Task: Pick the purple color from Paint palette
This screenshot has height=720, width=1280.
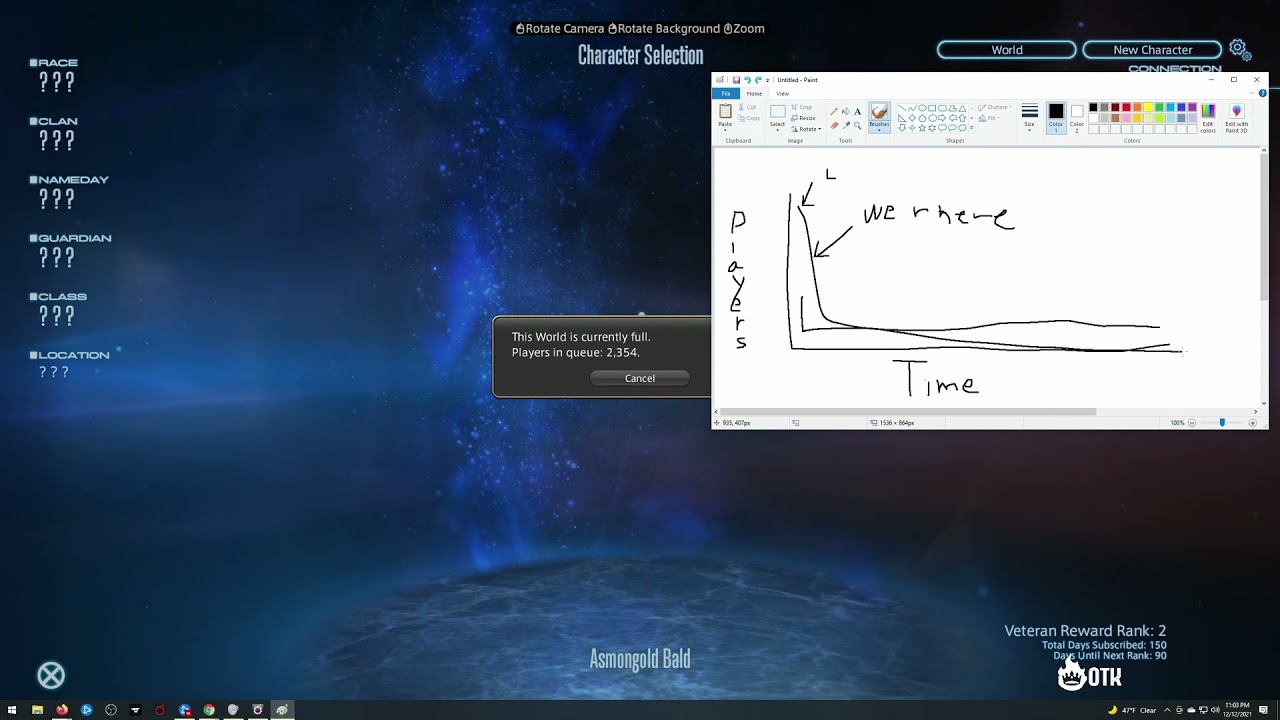Action: point(1192,107)
